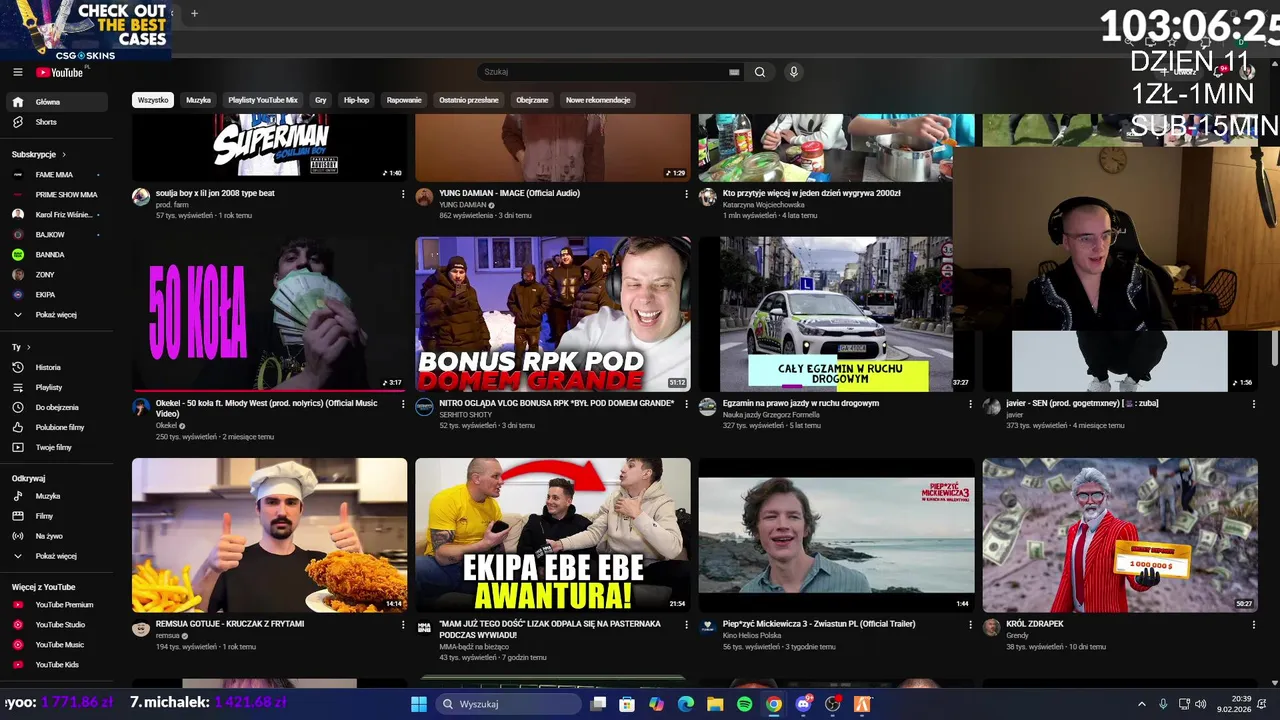Open new browser tab with plus button
The image size is (1280, 720).
(194, 13)
